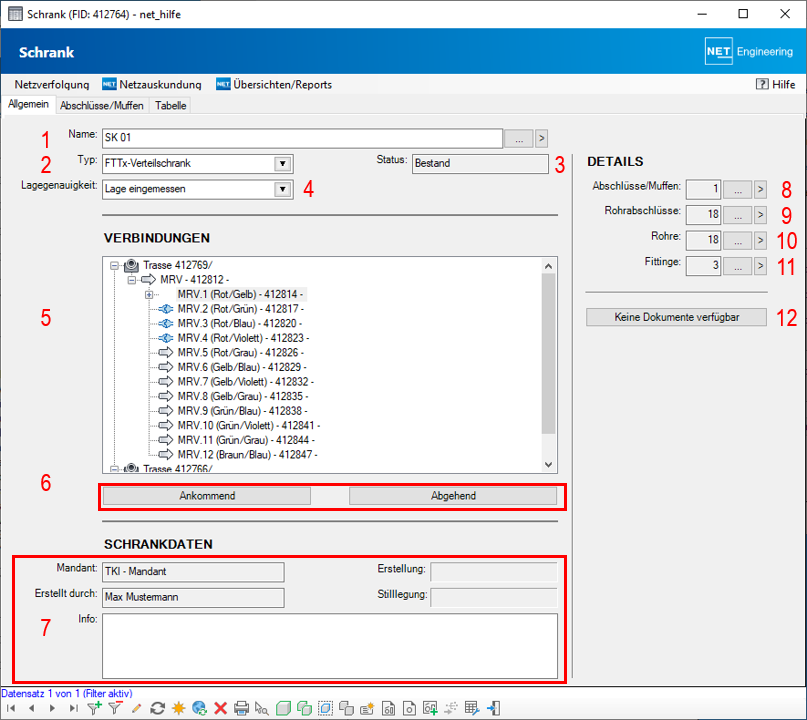Jump to the first record in navigator
Screen dimensions: 807x720
point(10,709)
